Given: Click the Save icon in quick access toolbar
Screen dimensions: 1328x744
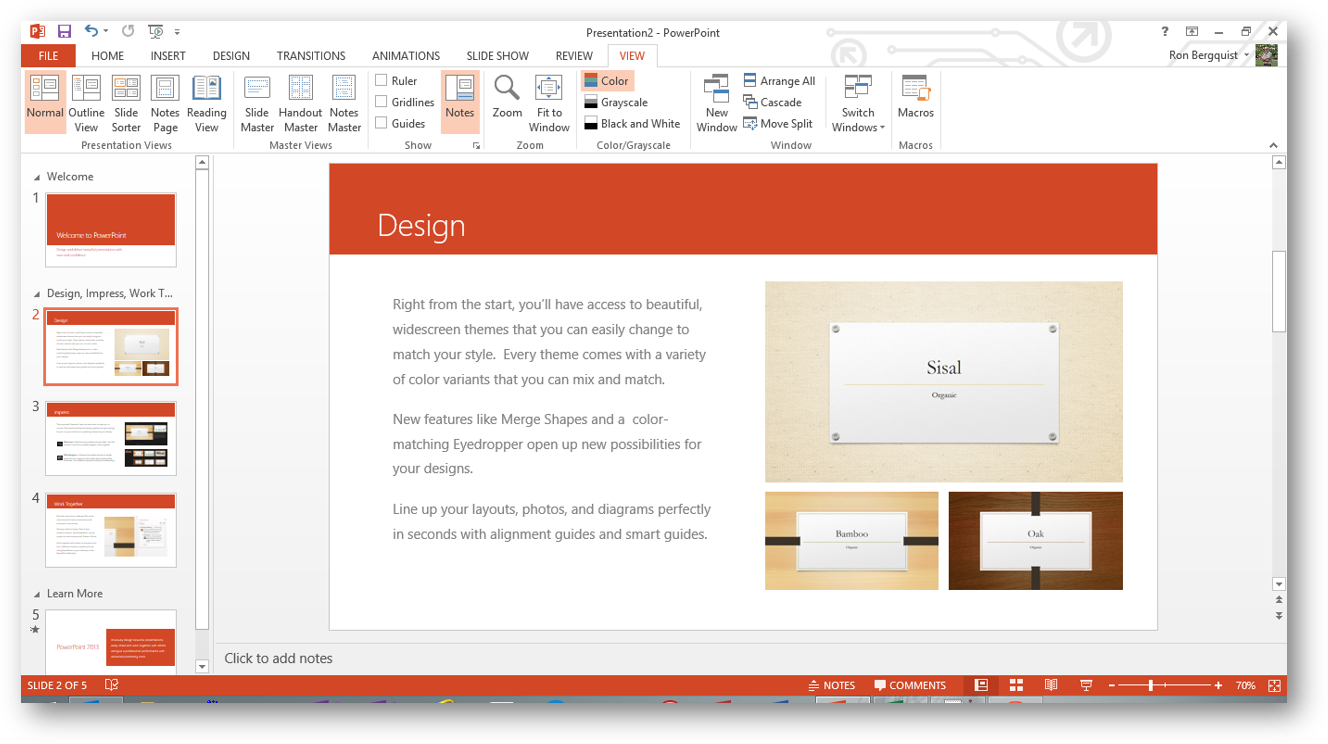Looking at the screenshot, I should [64, 32].
